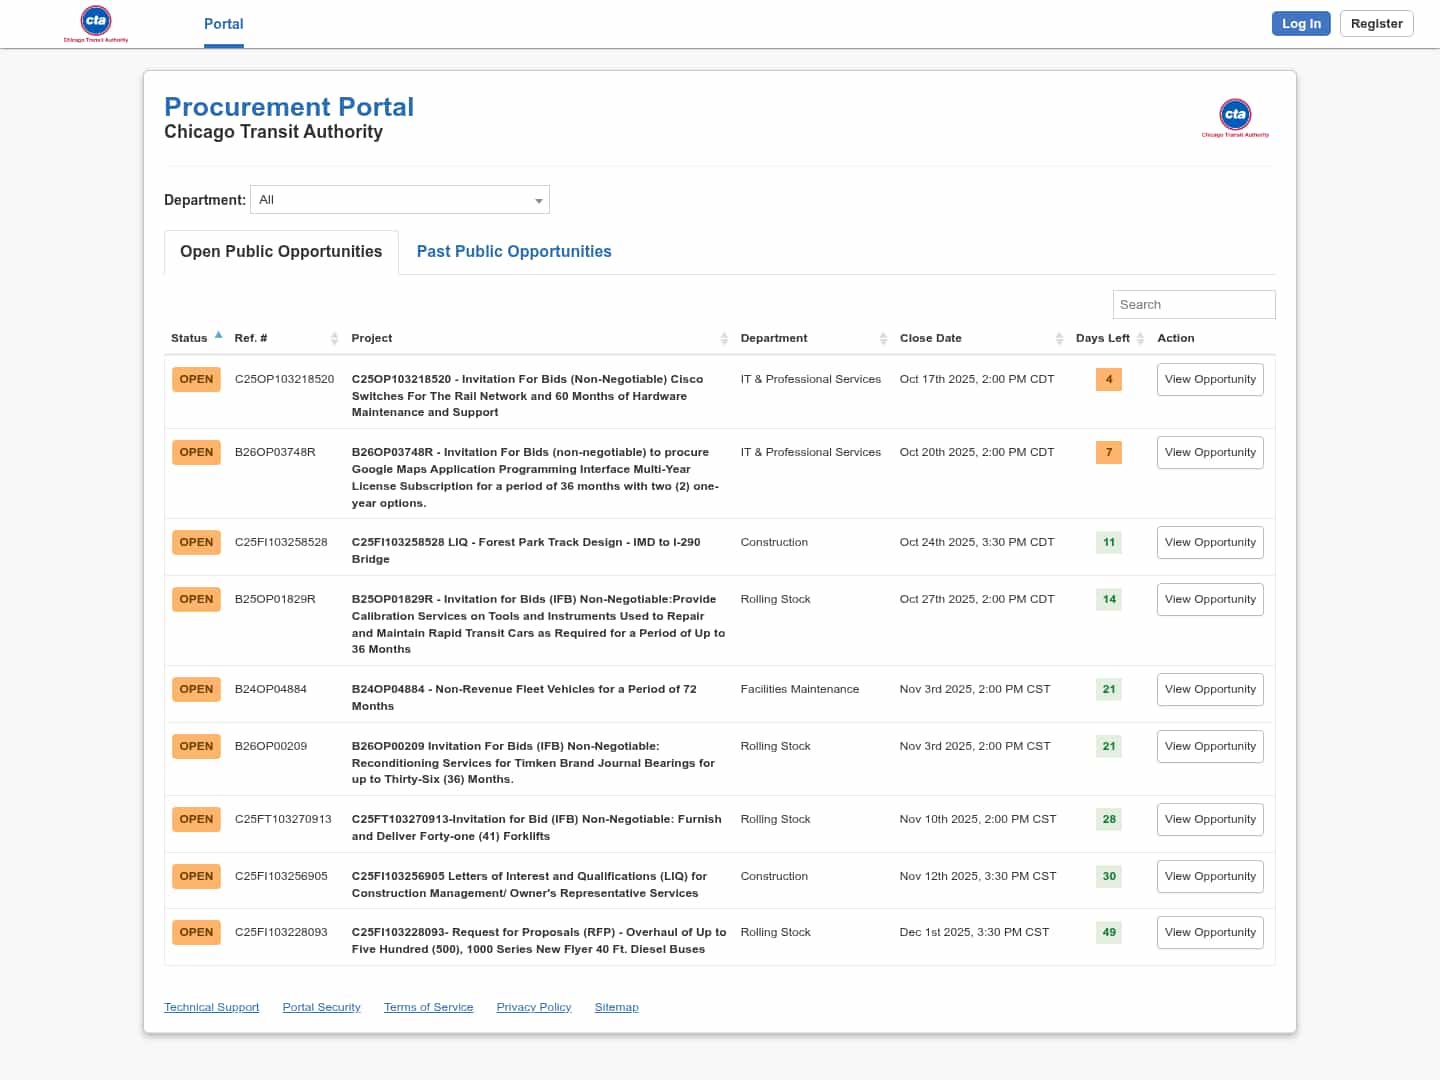
Task: Open the Technical Support footer link
Action: [211, 1007]
